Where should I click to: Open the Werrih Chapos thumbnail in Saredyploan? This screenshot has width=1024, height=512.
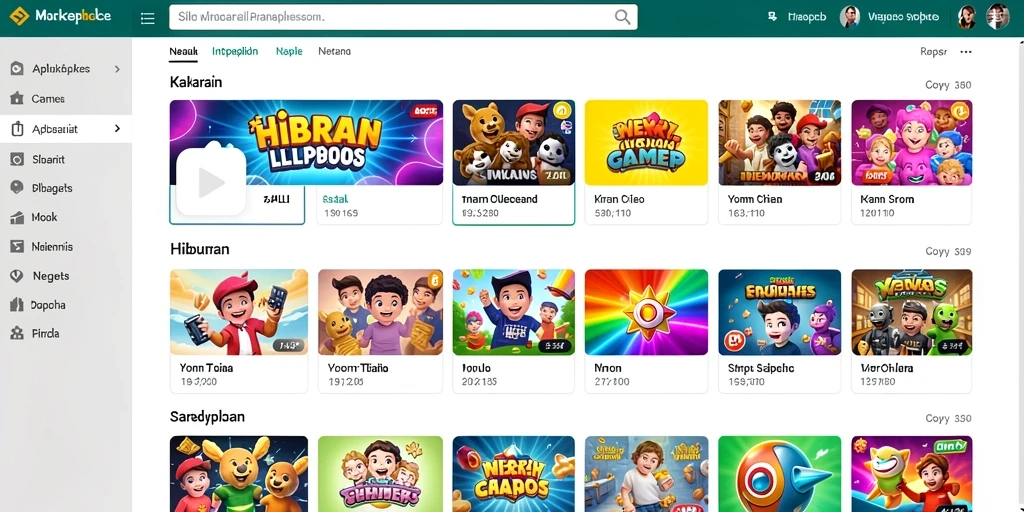514,474
